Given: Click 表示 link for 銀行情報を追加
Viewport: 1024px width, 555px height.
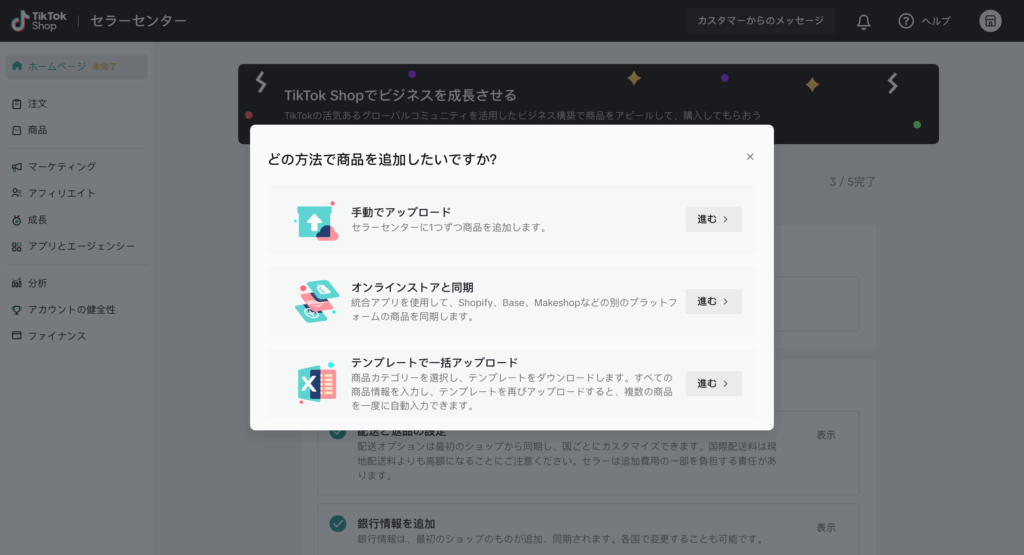Looking at the screenshot, I should point(826,527).
